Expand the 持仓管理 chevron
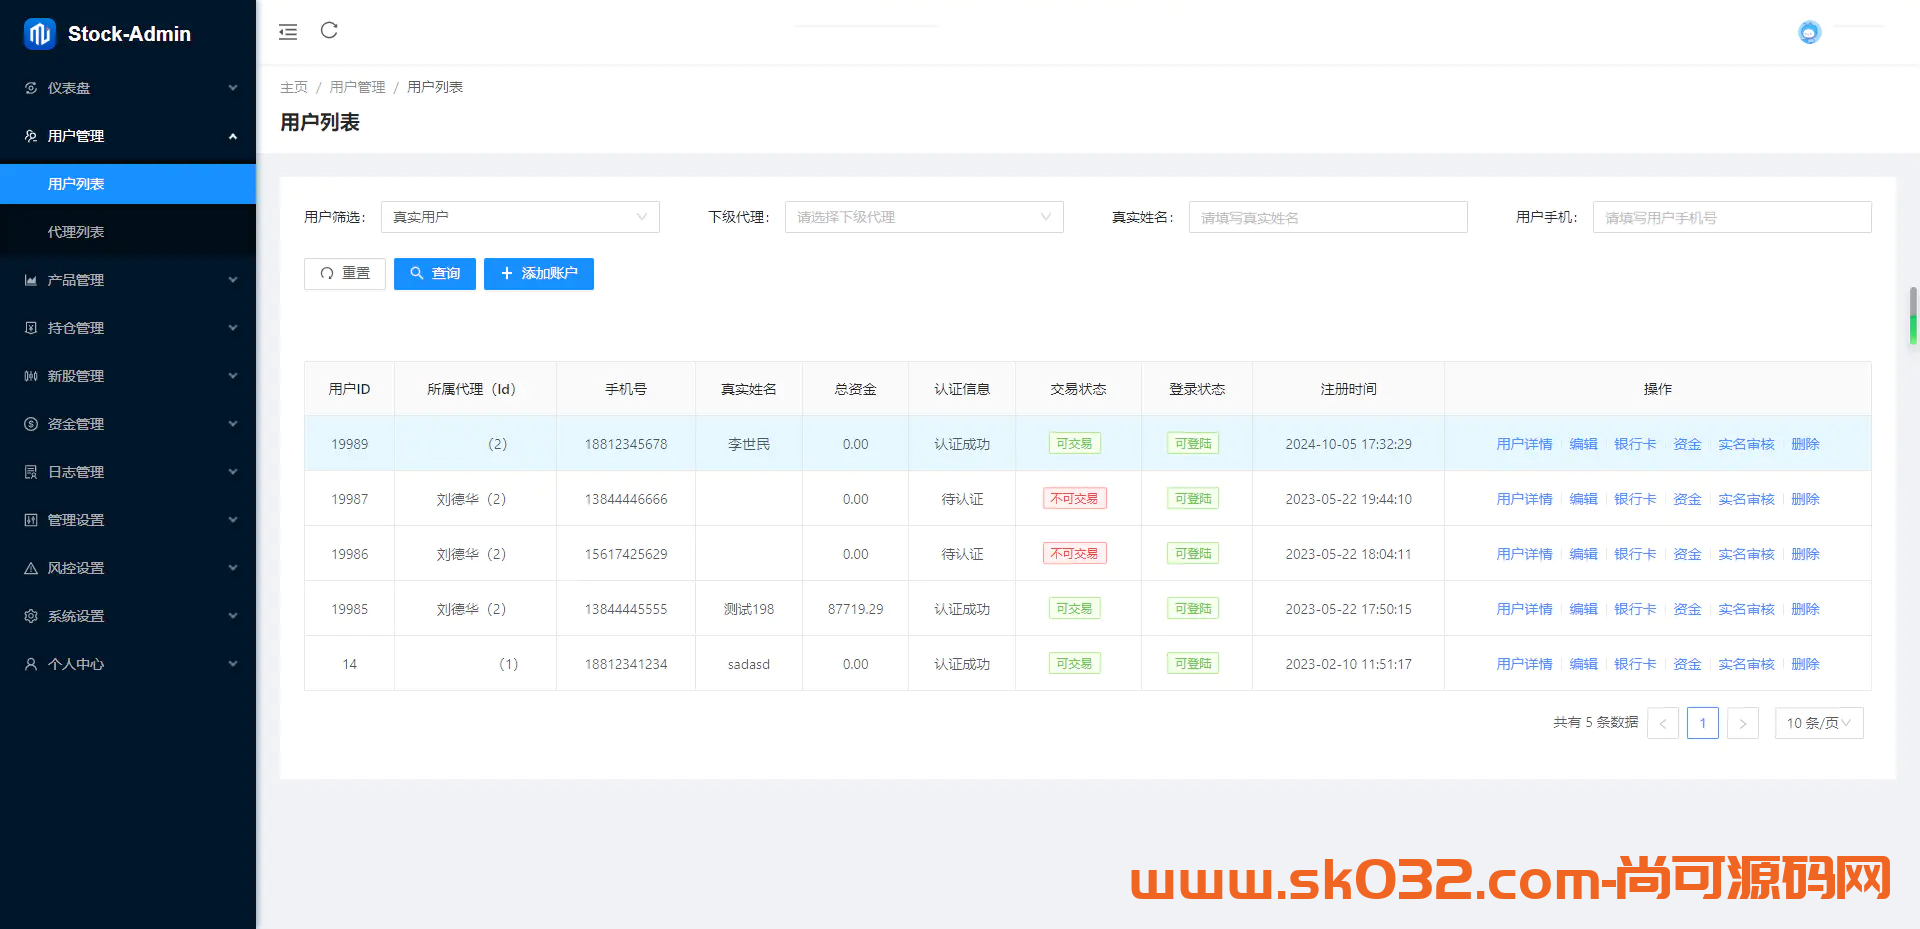The width and height of the screenshot is (1920, 929). click(233, 328)
